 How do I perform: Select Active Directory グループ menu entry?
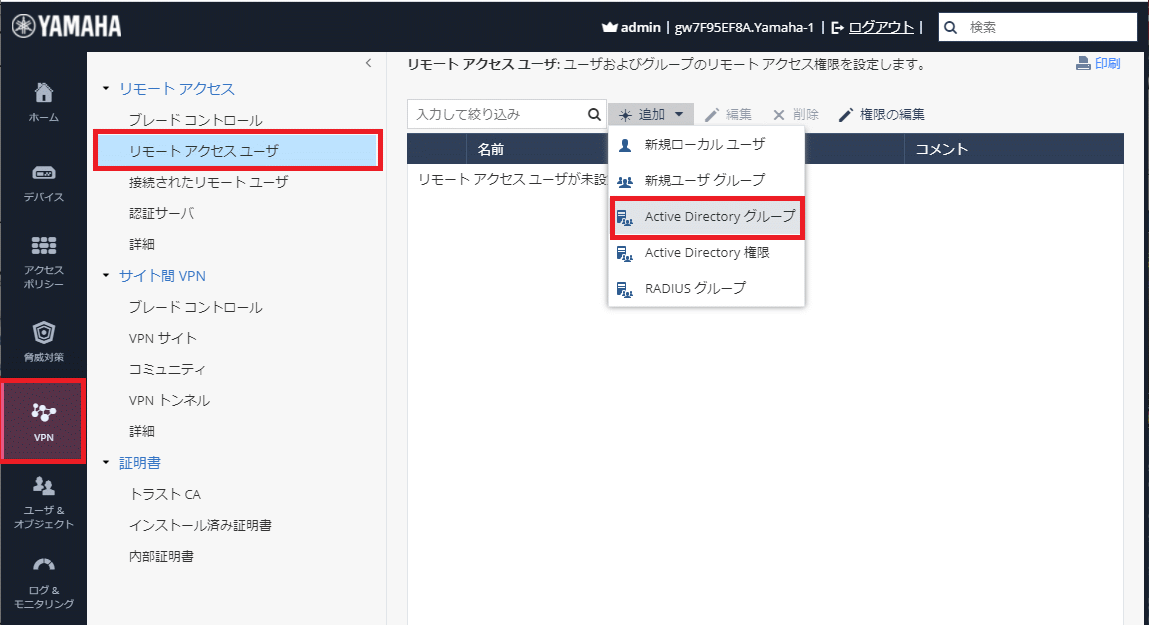coord(719,216)
